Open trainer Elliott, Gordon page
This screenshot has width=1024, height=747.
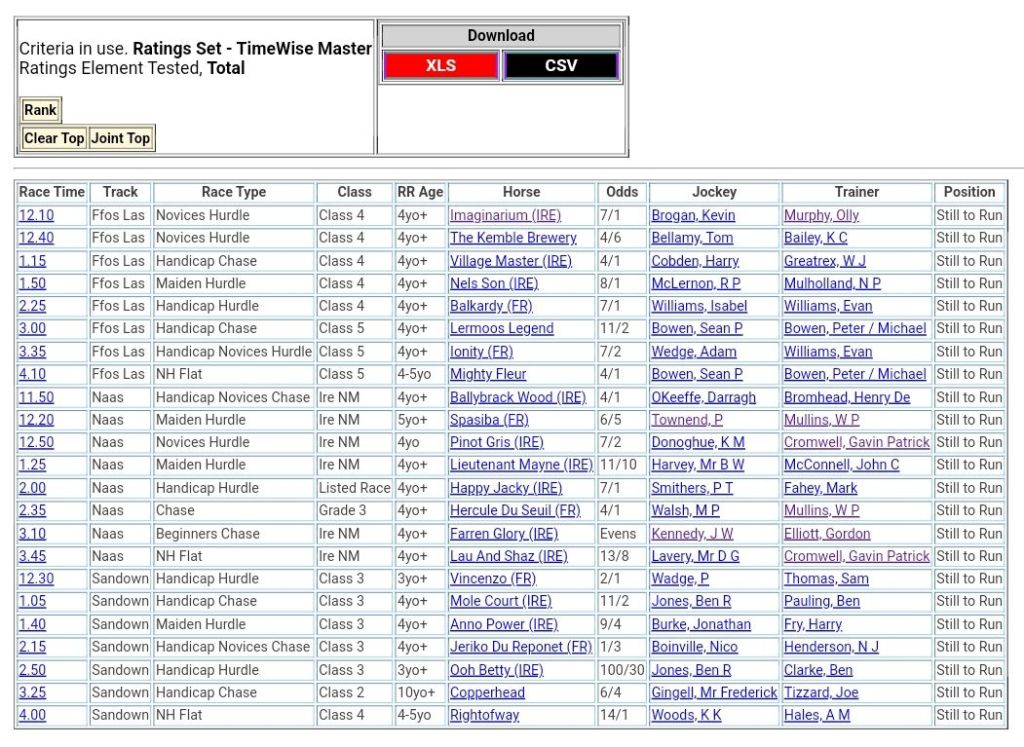coord(826,534)
